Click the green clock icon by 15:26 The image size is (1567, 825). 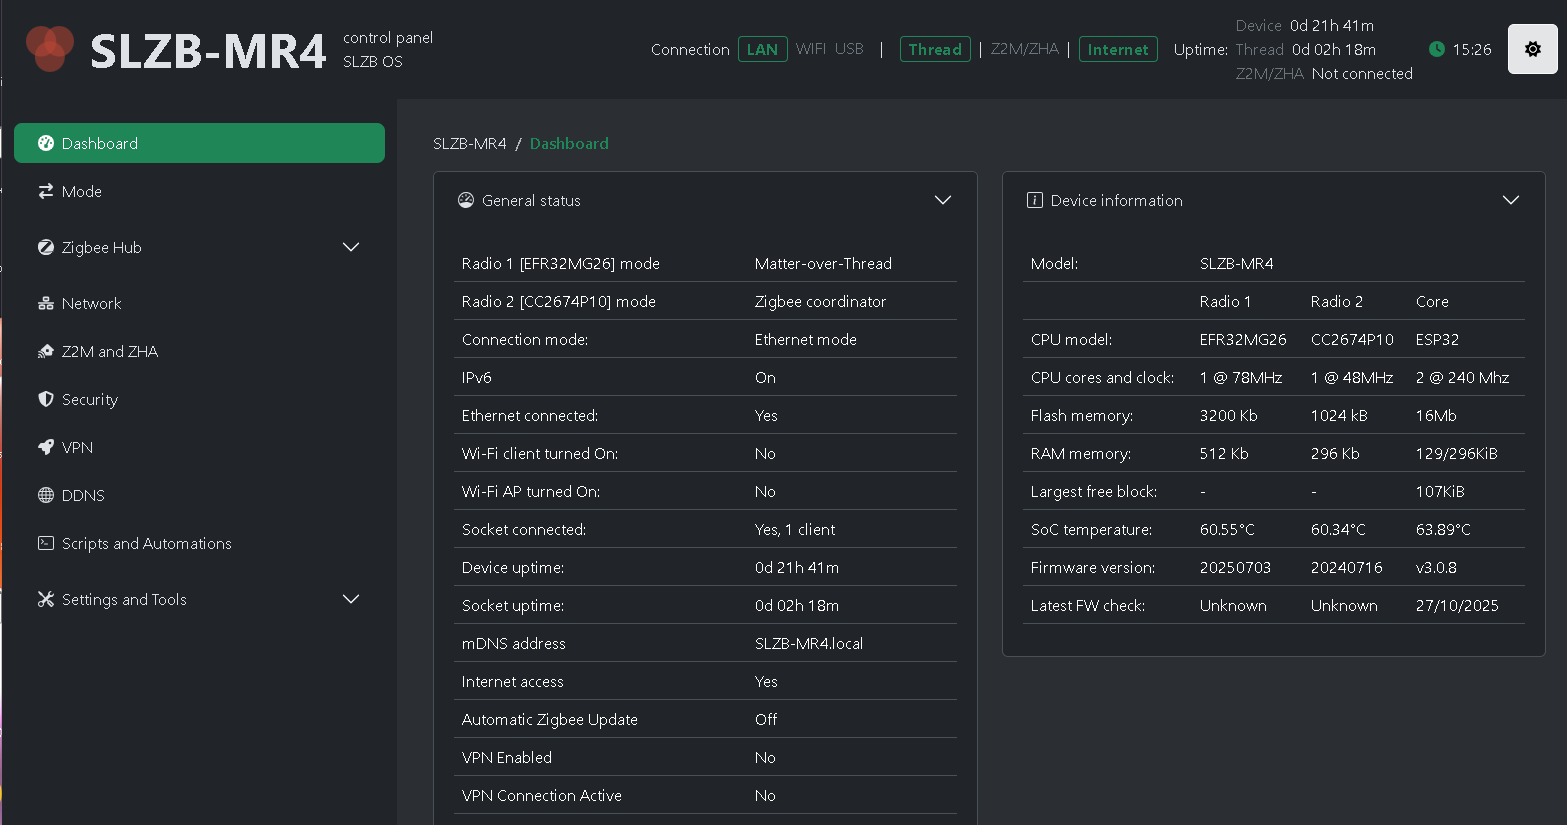coord(1437,49)
